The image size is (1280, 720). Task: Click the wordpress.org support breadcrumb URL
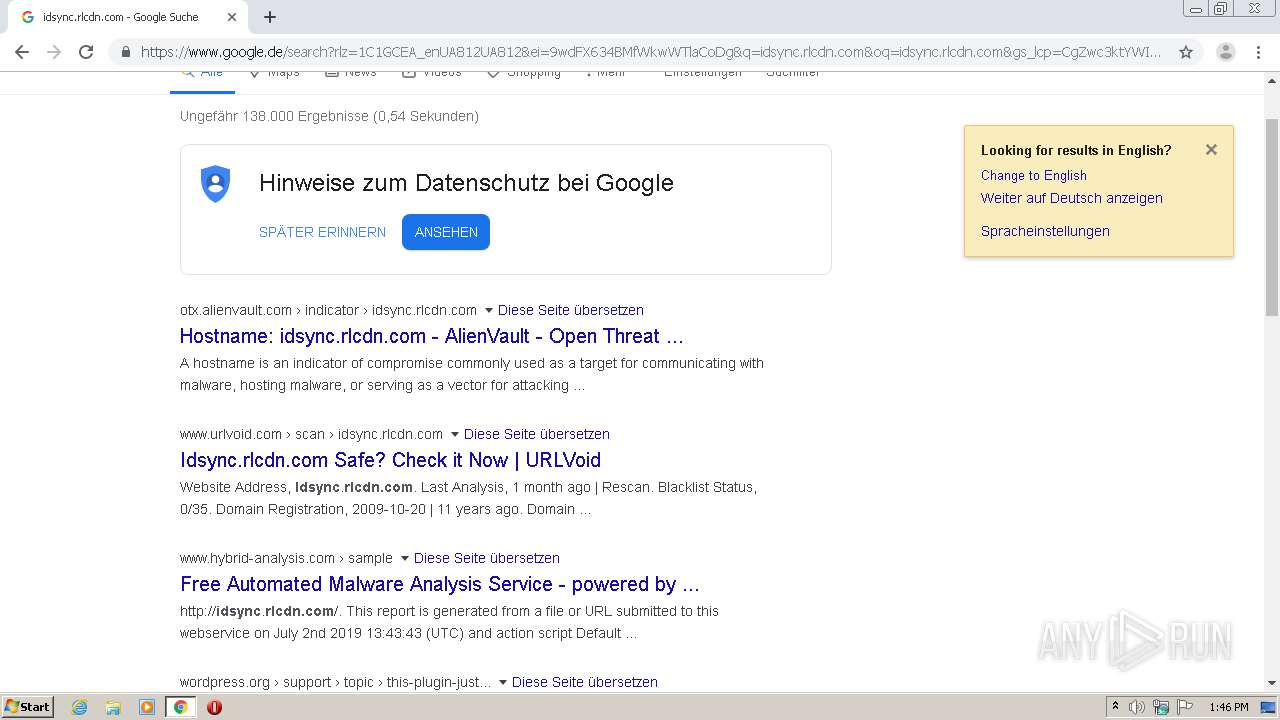click(x=335, y=682)
